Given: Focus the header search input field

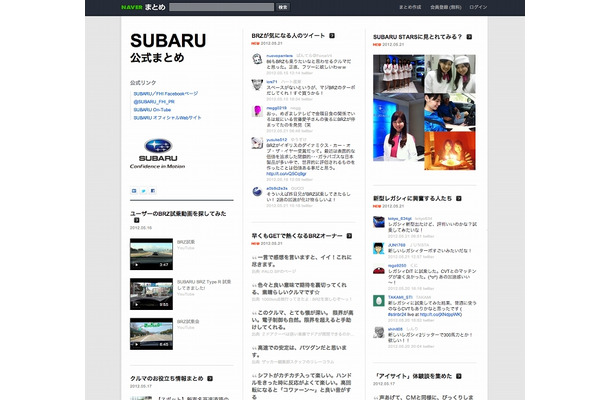Looking at the screenshot, I should coord(221,7).
